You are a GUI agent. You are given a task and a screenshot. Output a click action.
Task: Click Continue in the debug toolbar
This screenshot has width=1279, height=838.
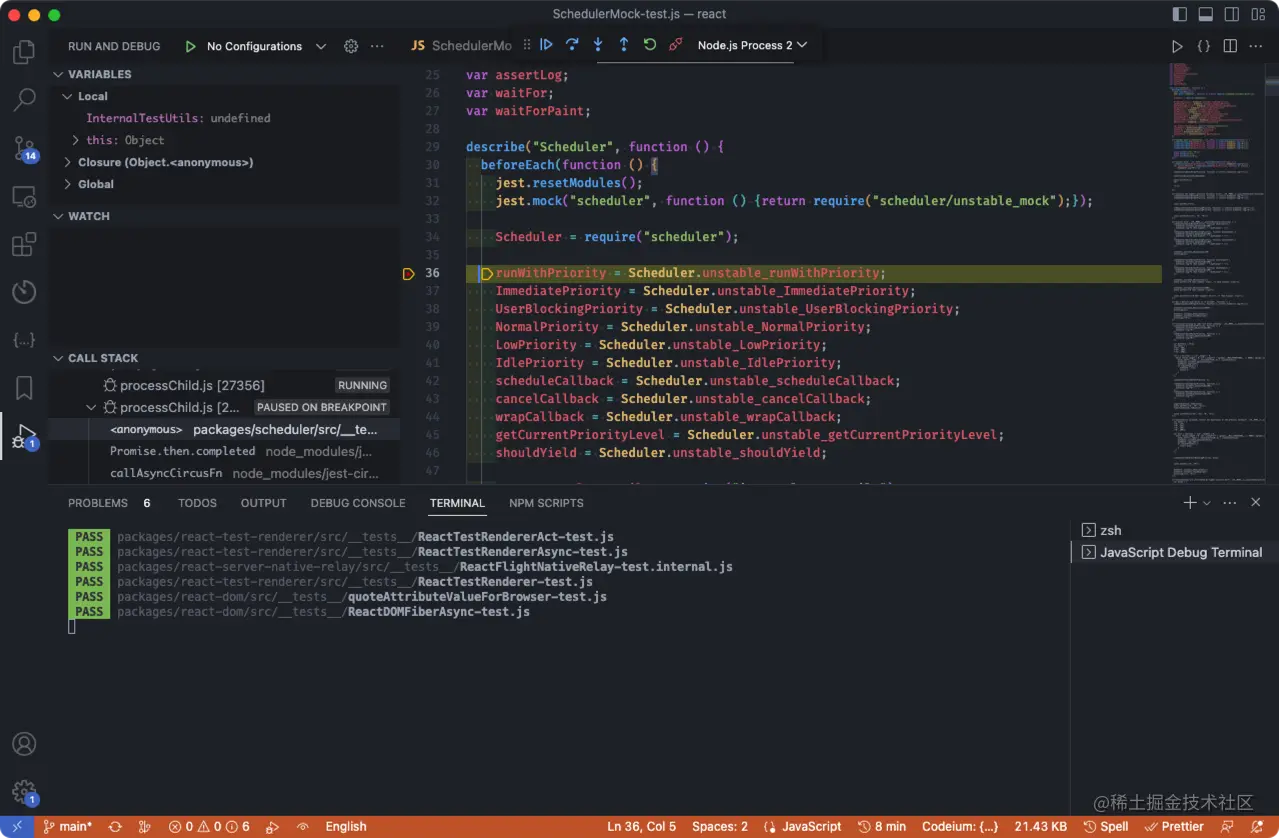(x=546, y=45)
